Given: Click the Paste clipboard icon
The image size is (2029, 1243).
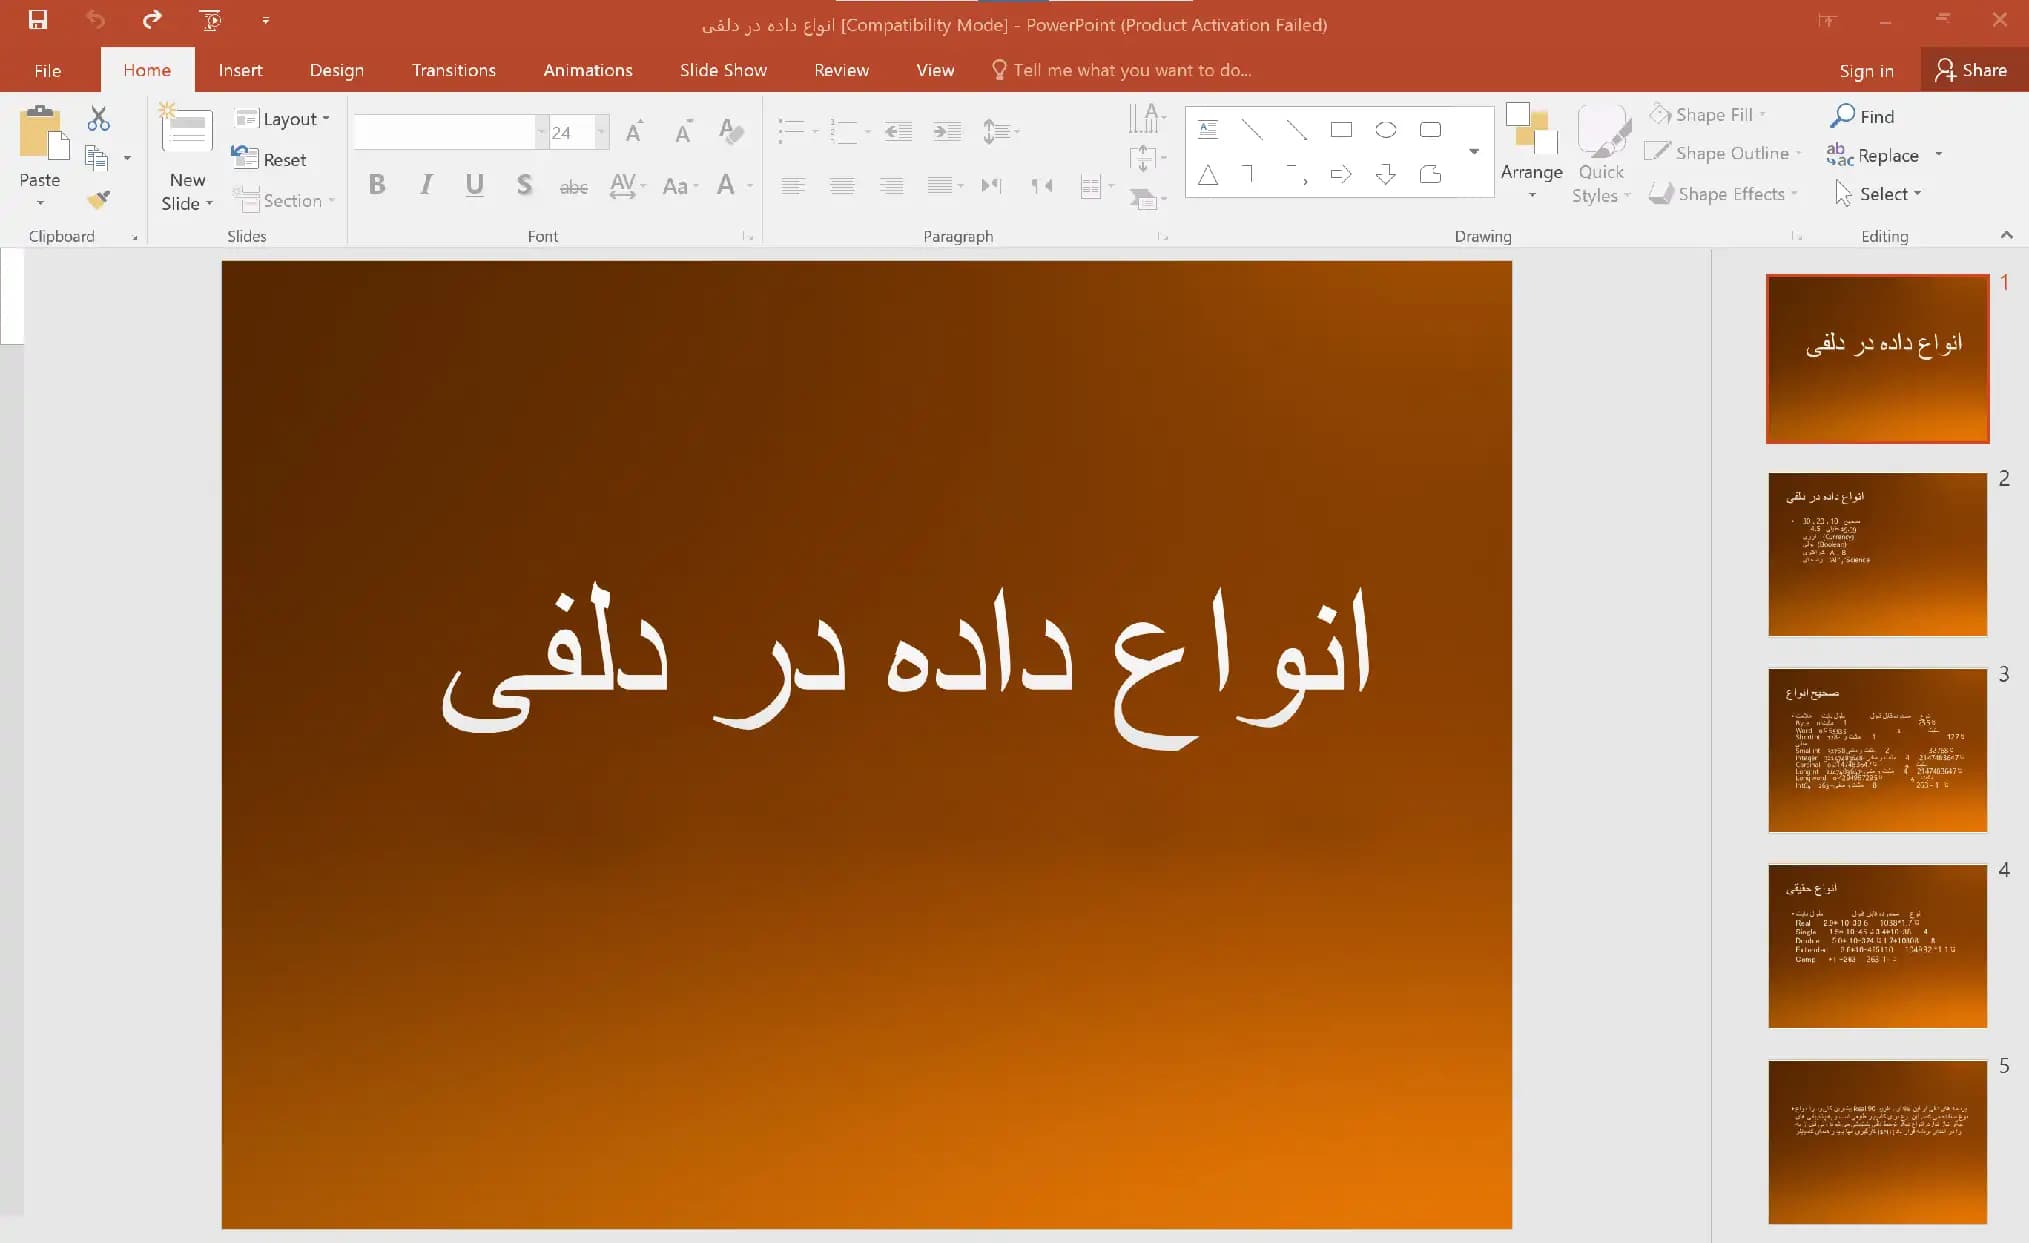Looking at the screenshot, I should (x=42, y=132).
